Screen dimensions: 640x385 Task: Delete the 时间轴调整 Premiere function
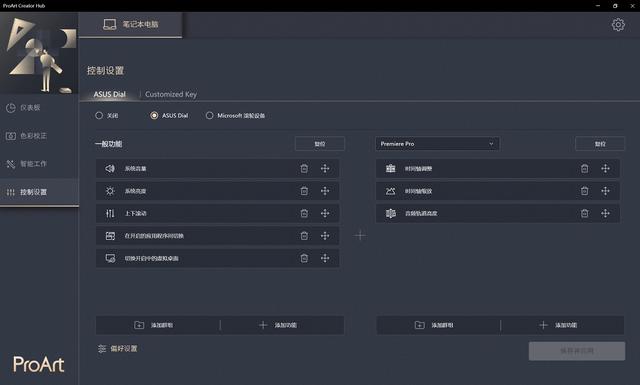[584, 168]
